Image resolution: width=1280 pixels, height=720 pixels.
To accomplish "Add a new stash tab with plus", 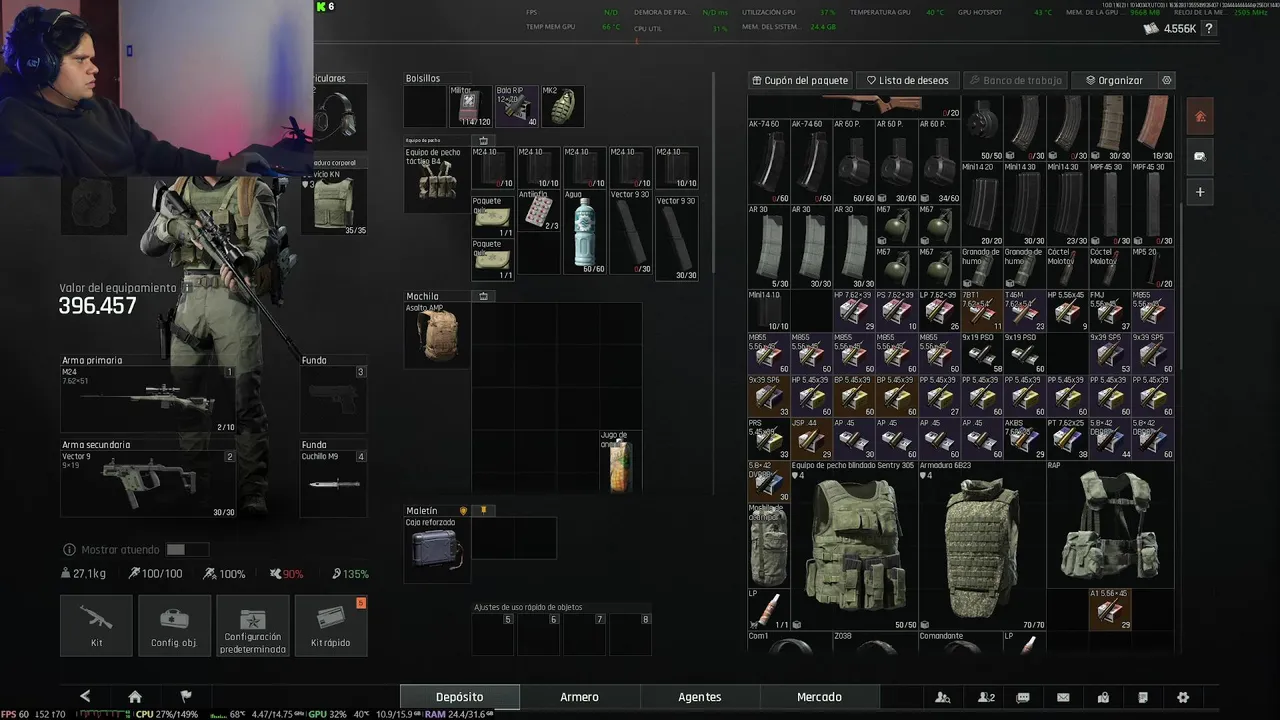I will click(x=1200, y=192).
